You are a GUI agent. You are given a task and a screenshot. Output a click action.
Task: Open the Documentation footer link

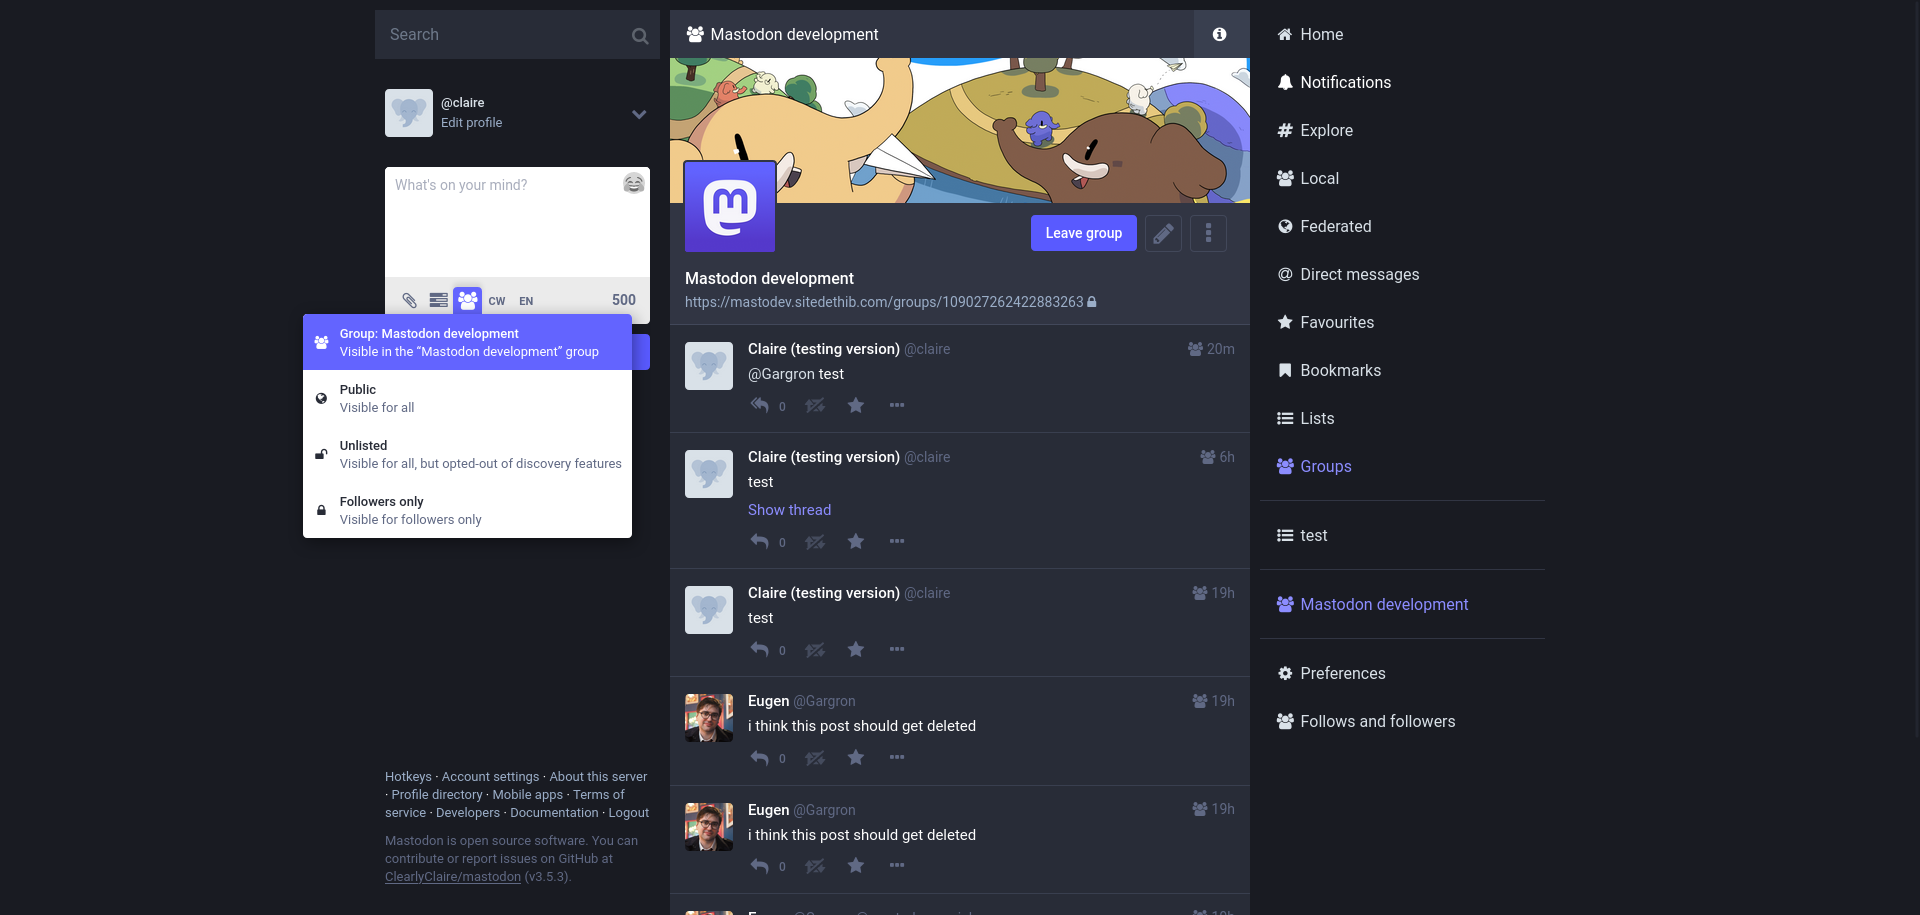point(554,813)
